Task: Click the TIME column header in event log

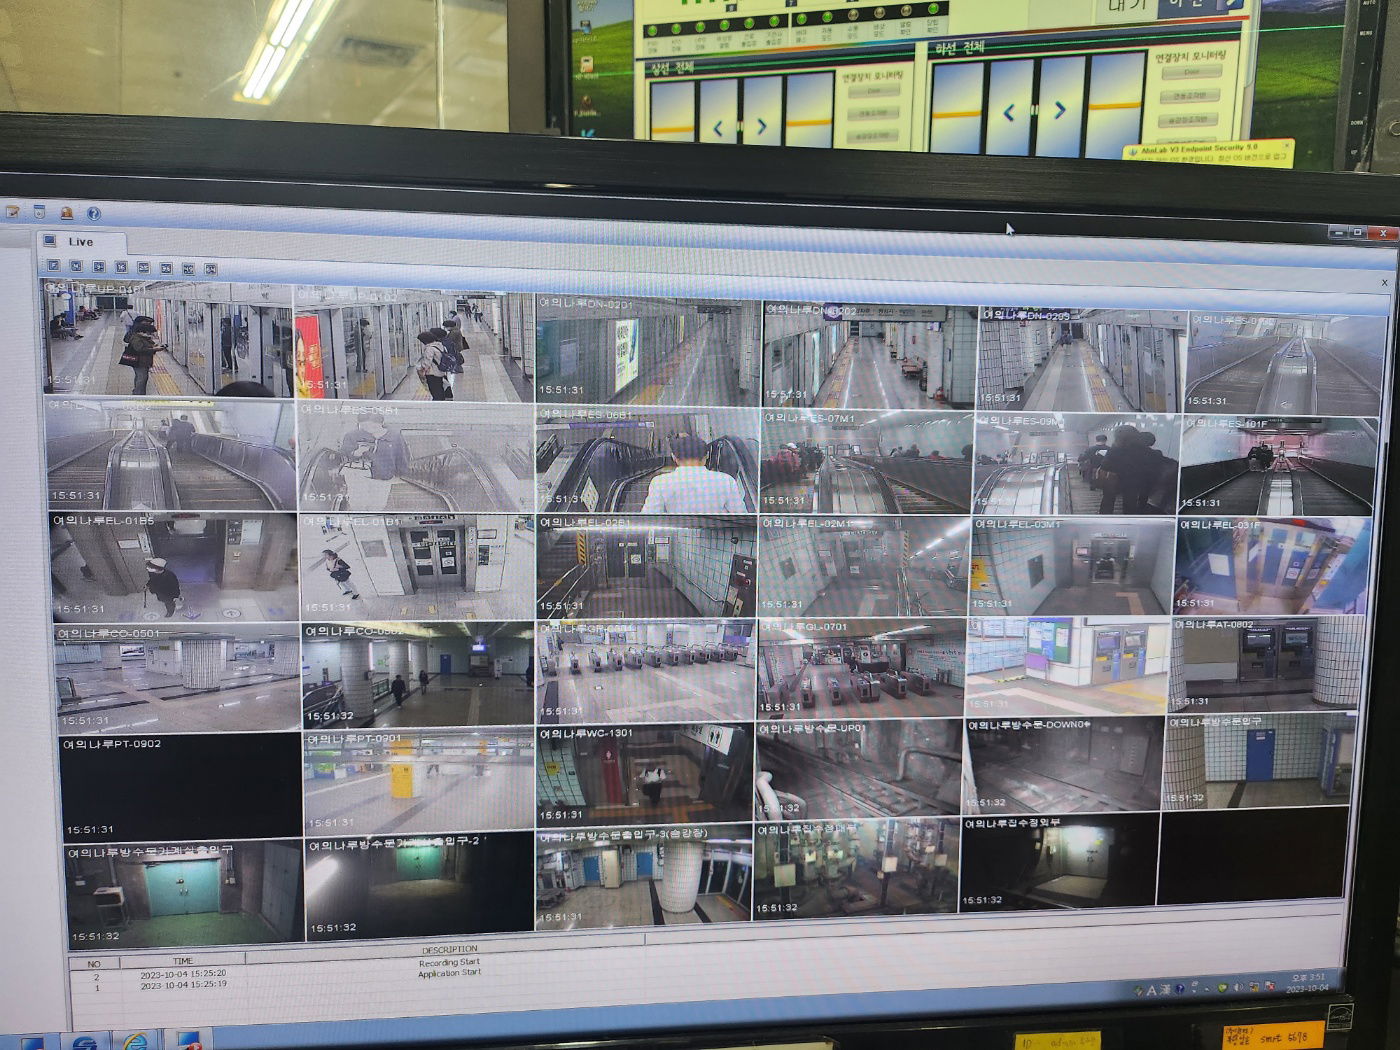Action: (x=183, y=961)
